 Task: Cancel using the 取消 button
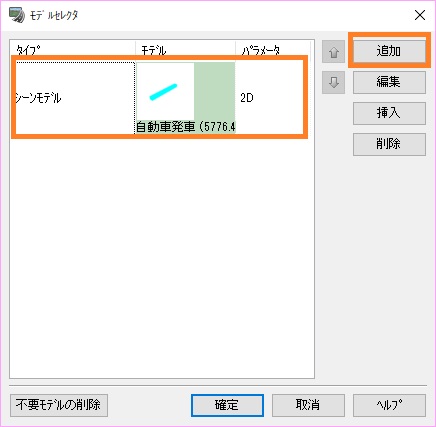pos(308,405)
